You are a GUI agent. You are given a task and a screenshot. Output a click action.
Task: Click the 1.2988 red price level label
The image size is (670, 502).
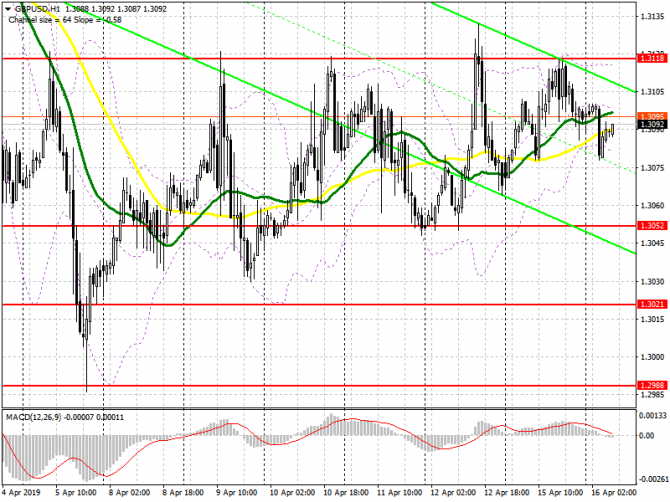point(652,385)
